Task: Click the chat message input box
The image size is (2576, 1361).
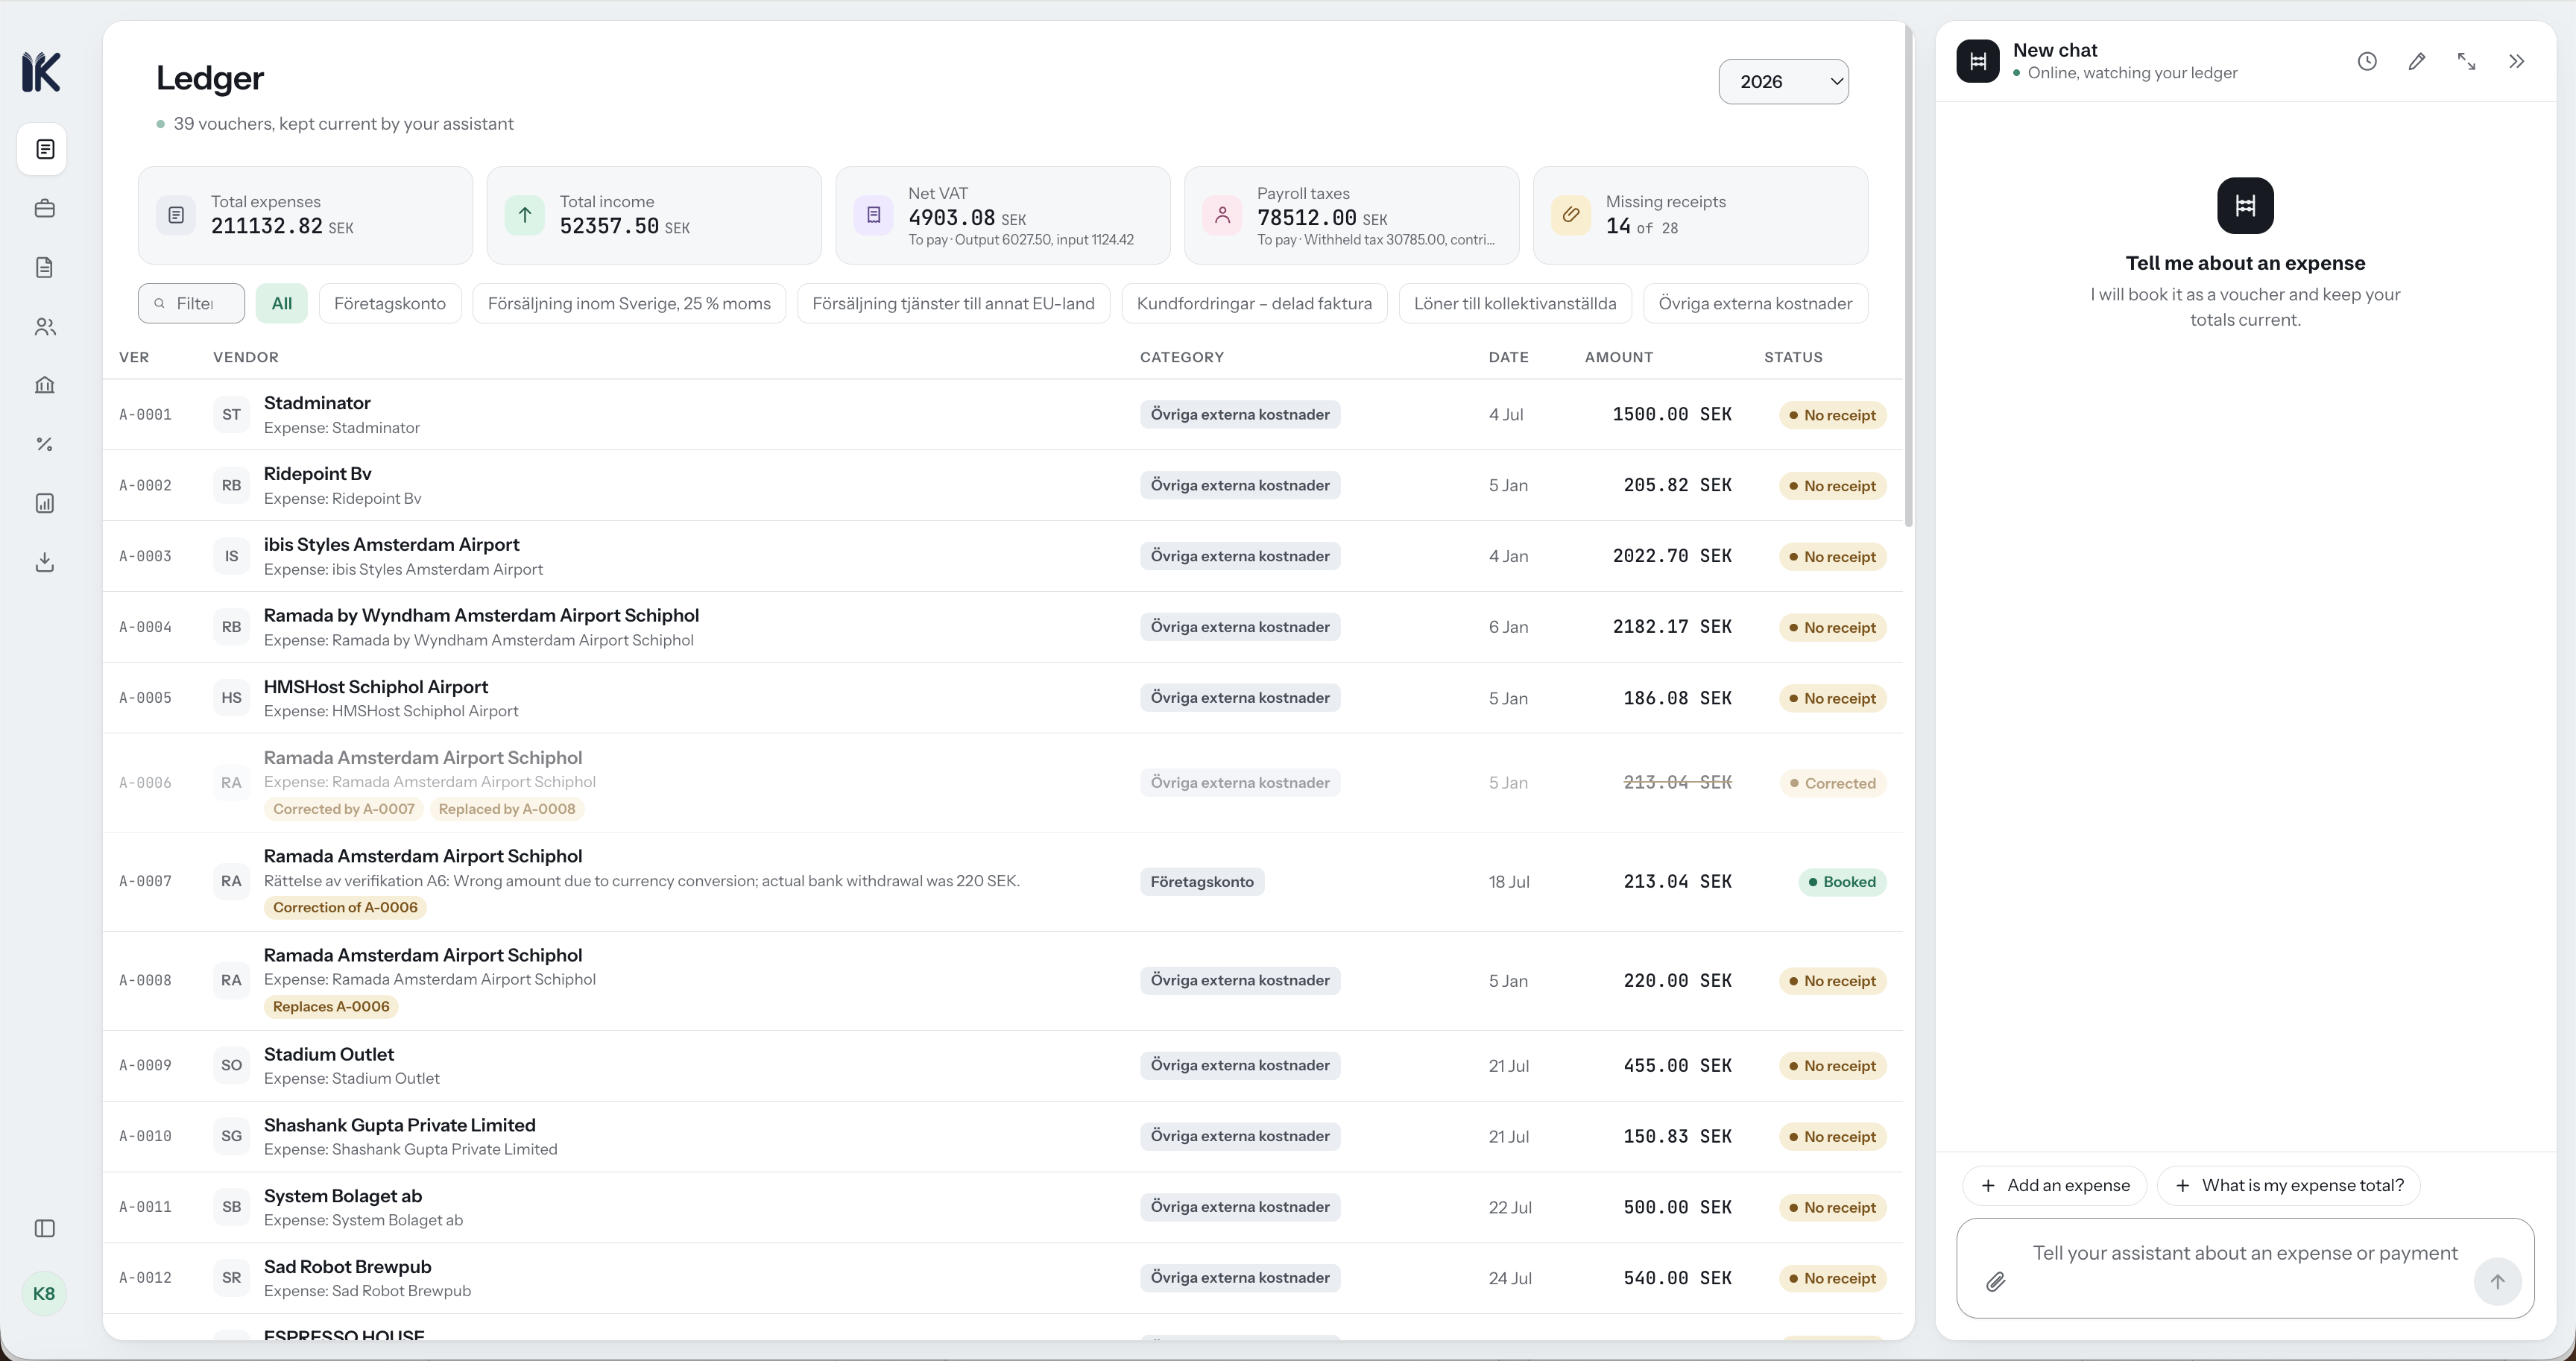Action: click(2245, 1267)
